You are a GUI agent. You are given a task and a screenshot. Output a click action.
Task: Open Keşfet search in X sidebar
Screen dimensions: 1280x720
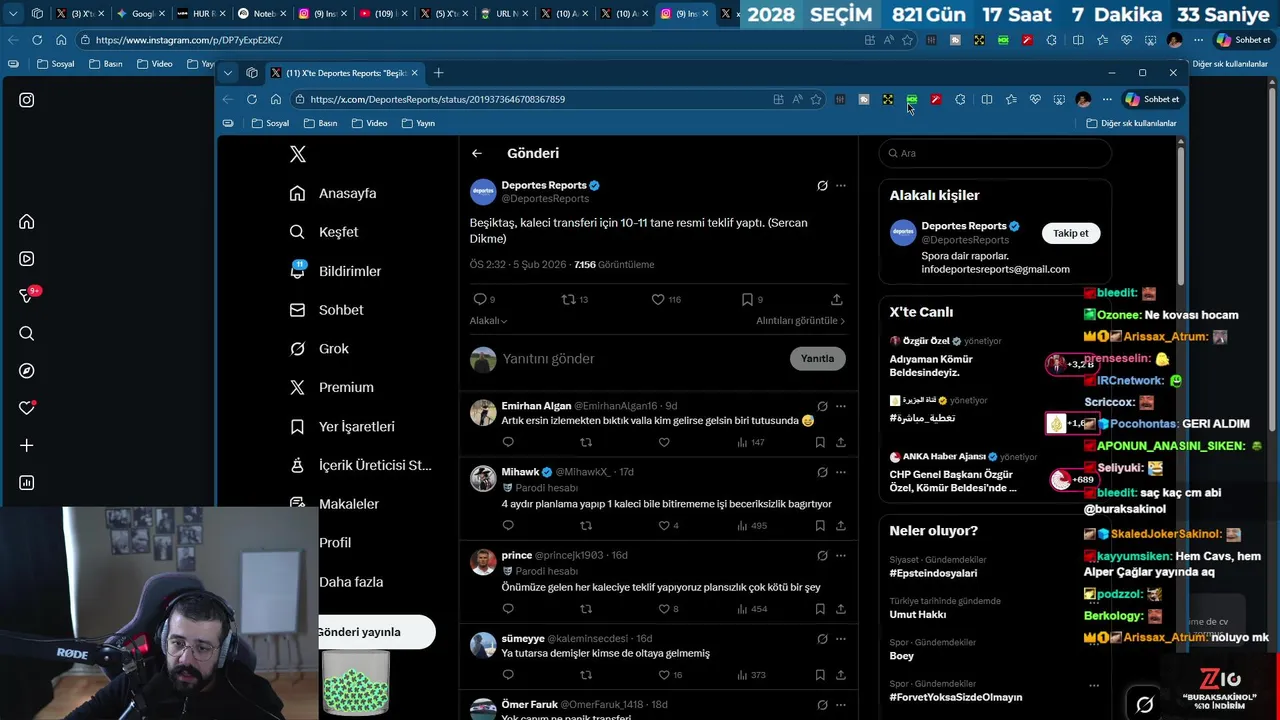tap(324, 232)
